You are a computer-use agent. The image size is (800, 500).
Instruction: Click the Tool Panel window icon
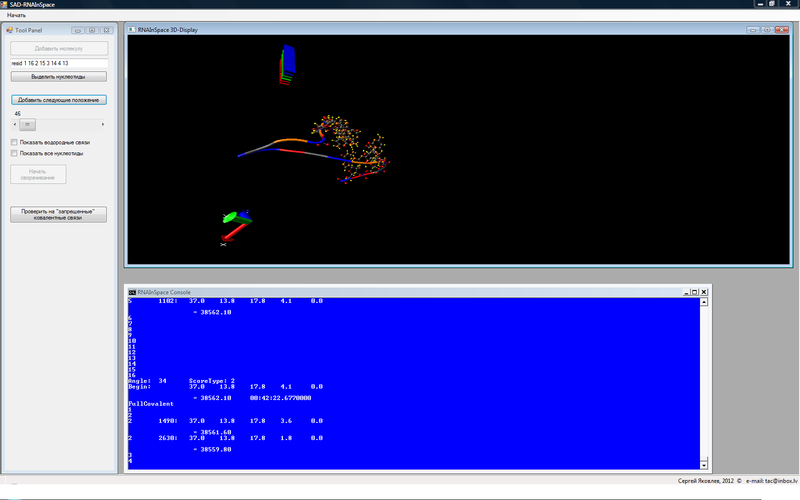pos(9,30)
